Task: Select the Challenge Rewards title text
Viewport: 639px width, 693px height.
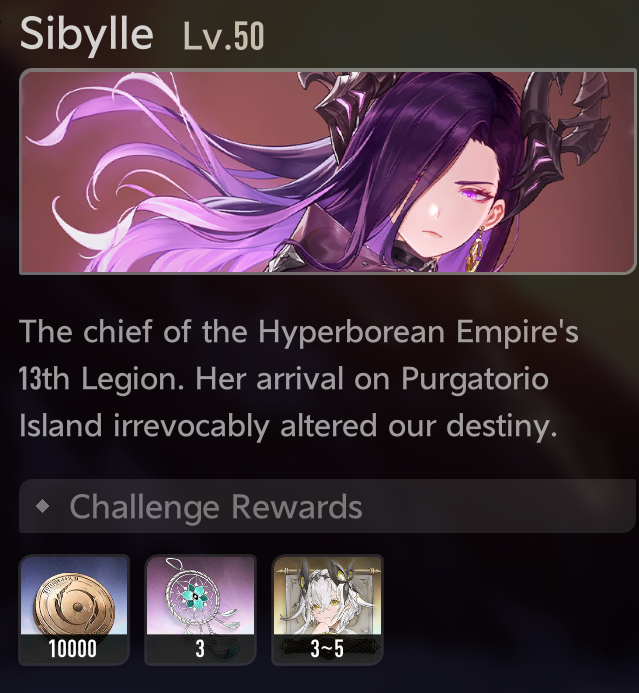Action: pos(216,506)
